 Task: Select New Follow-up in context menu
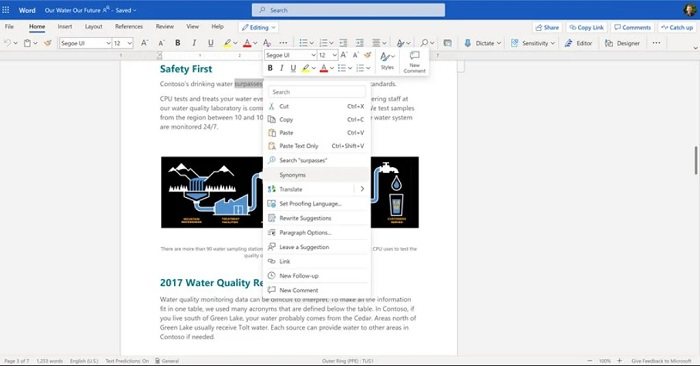coord(317,275)
